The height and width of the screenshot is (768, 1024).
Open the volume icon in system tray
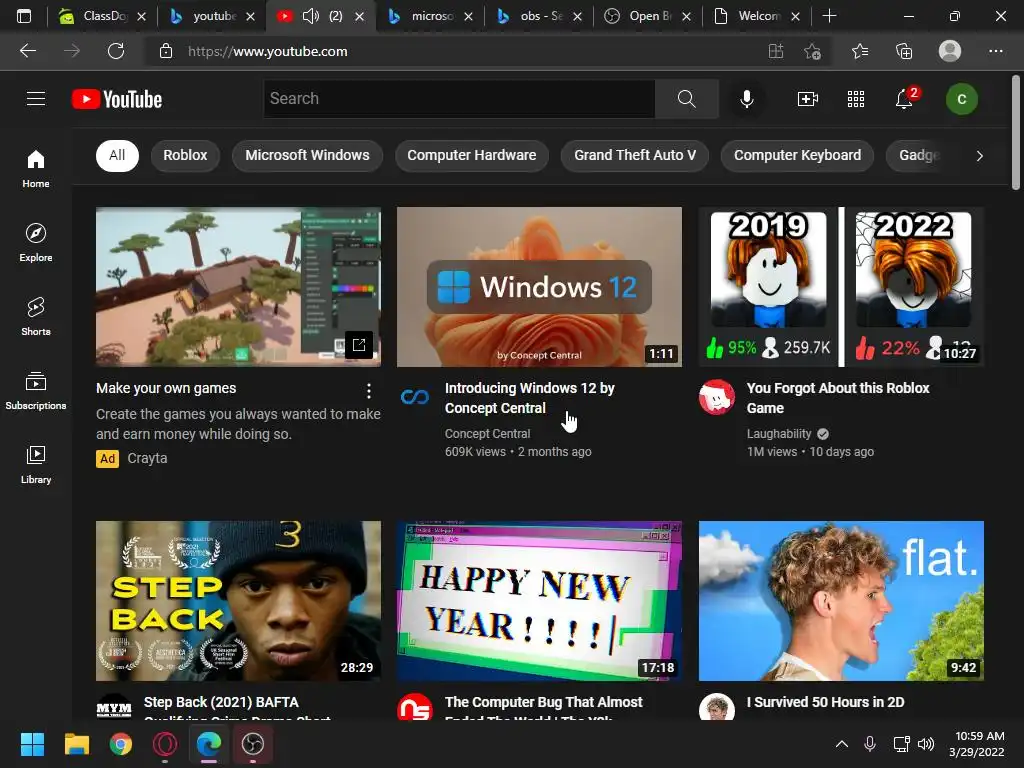coord(925,744)
